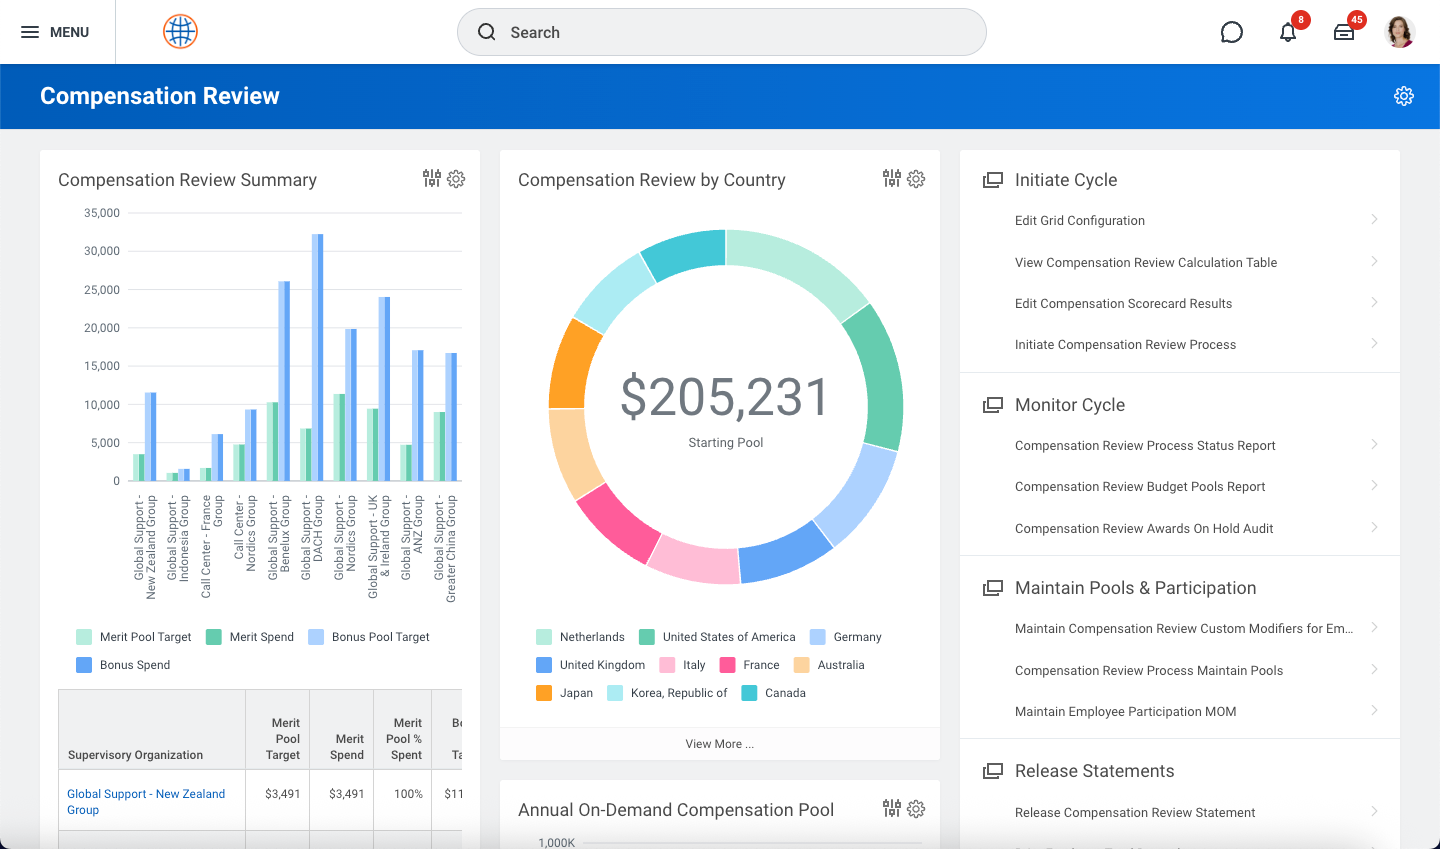Click inside the Search field
The width and height of the screenshot is (1440, 849).
[x=720, y=32]
